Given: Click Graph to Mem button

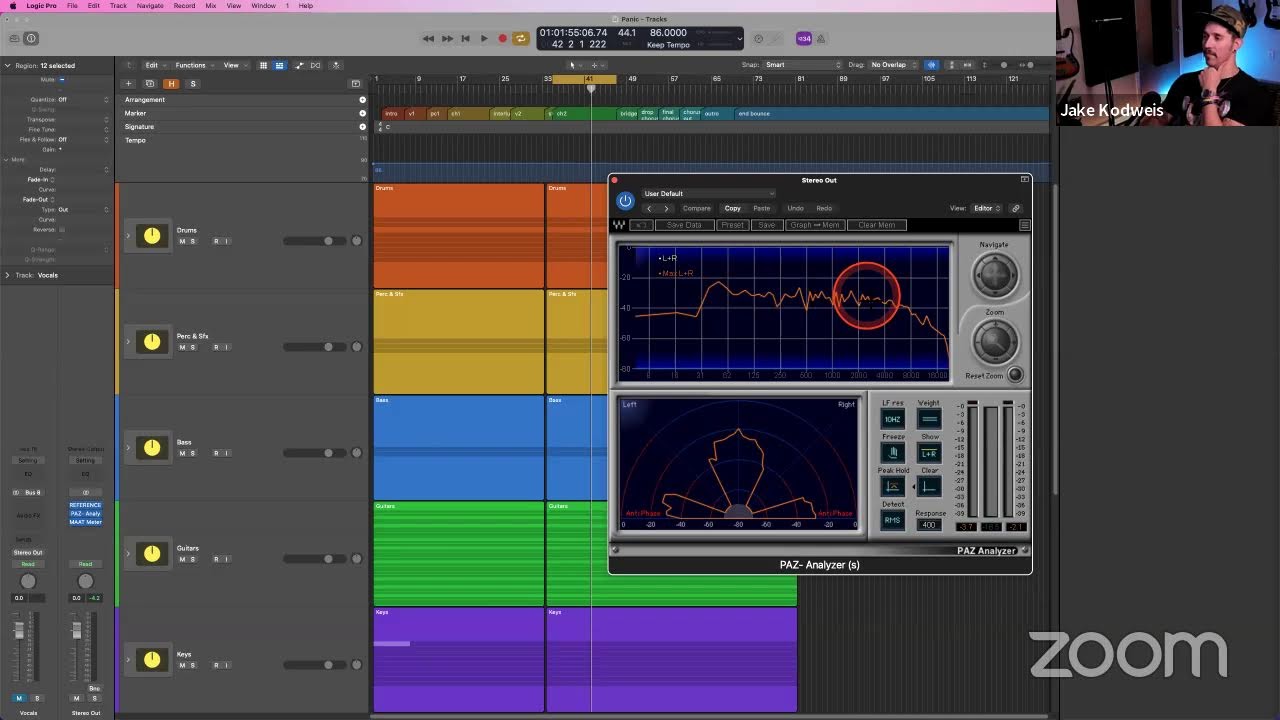Looking at the screenshot, I should click(815, 225).
